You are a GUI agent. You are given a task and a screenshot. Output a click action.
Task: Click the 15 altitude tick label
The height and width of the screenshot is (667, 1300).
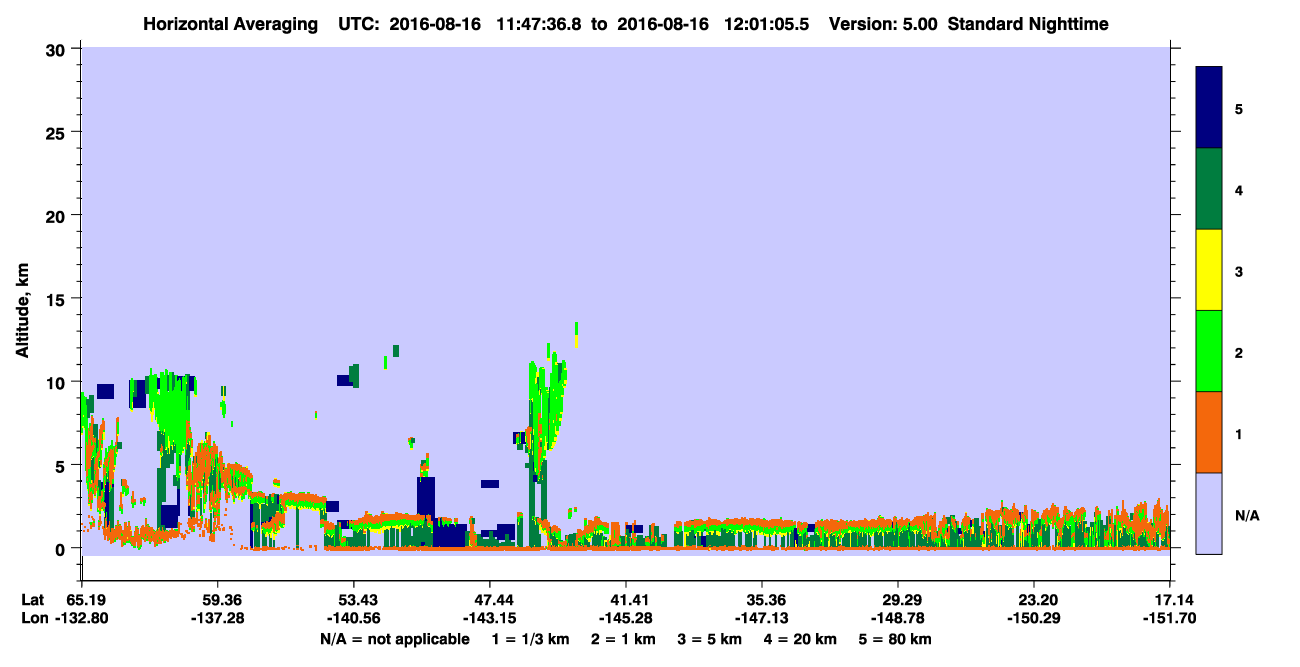58,299
